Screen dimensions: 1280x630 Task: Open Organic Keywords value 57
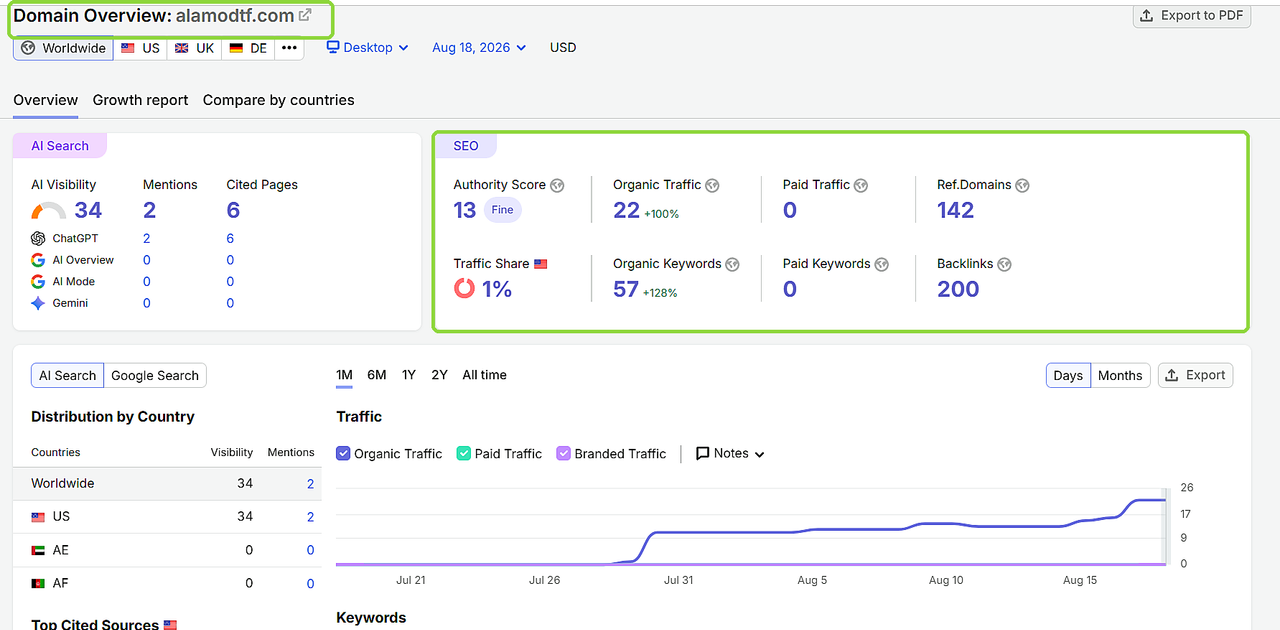click(626, 289)
